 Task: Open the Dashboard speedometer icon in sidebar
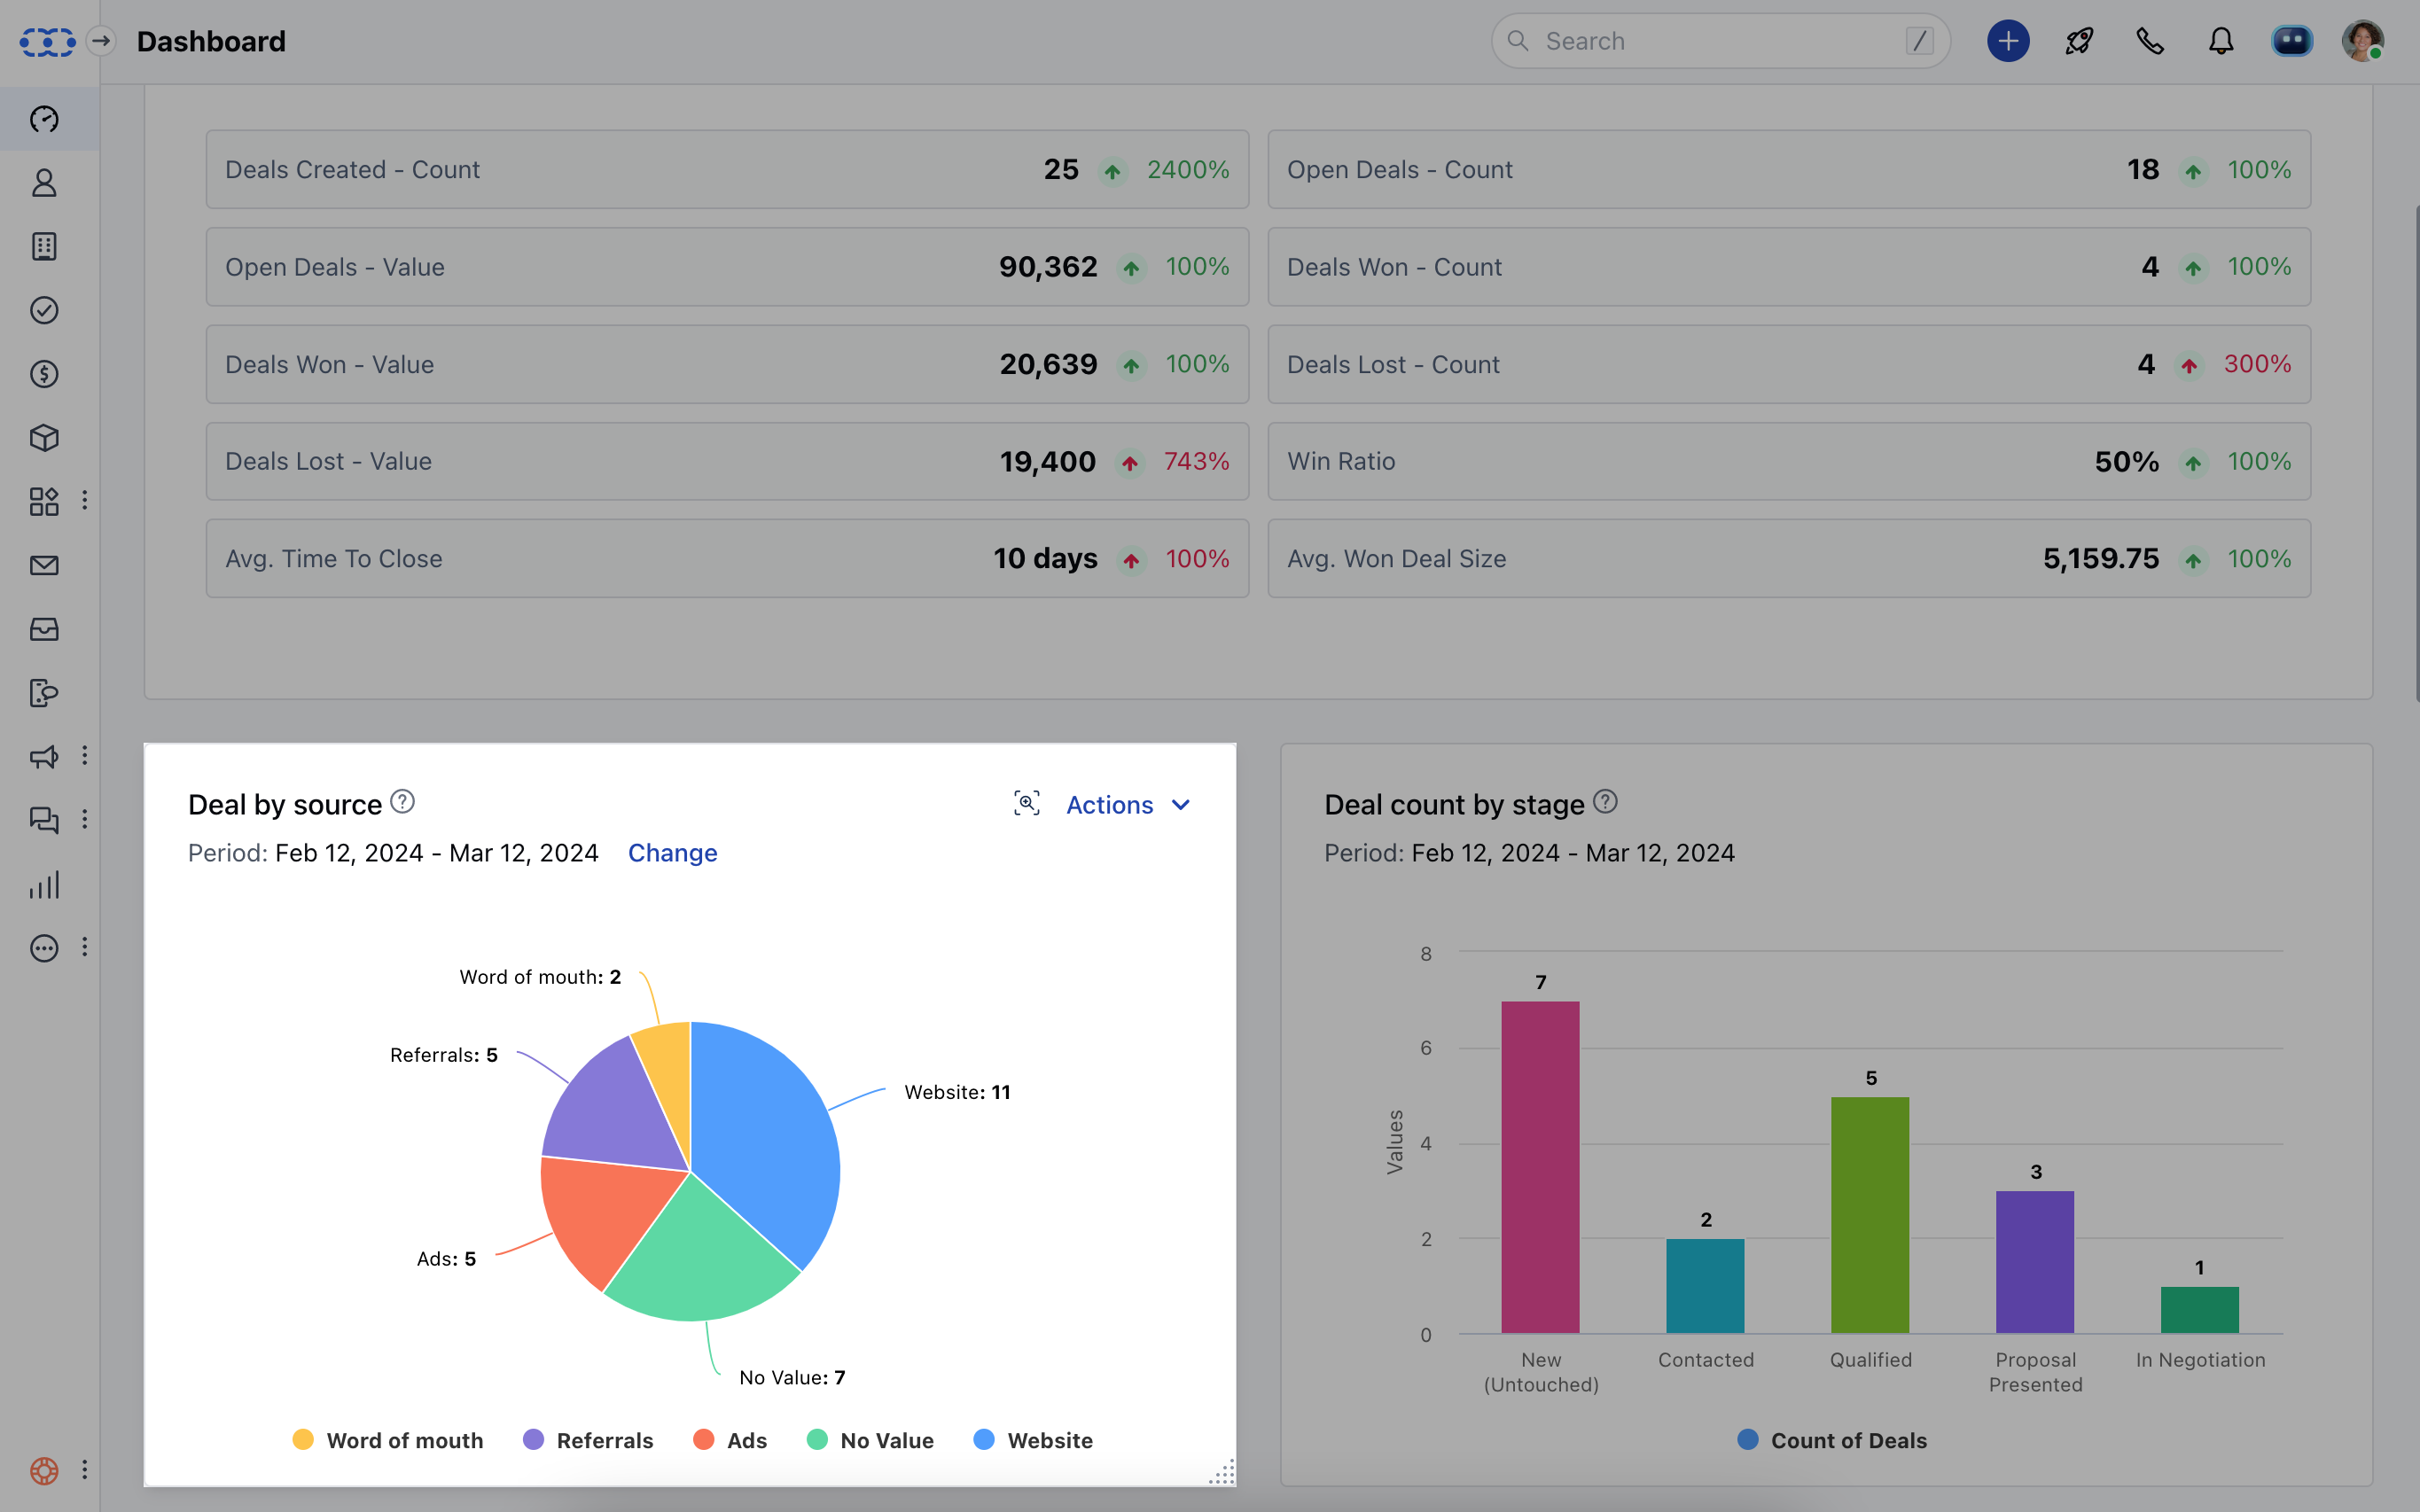click(x=44, y=118)
